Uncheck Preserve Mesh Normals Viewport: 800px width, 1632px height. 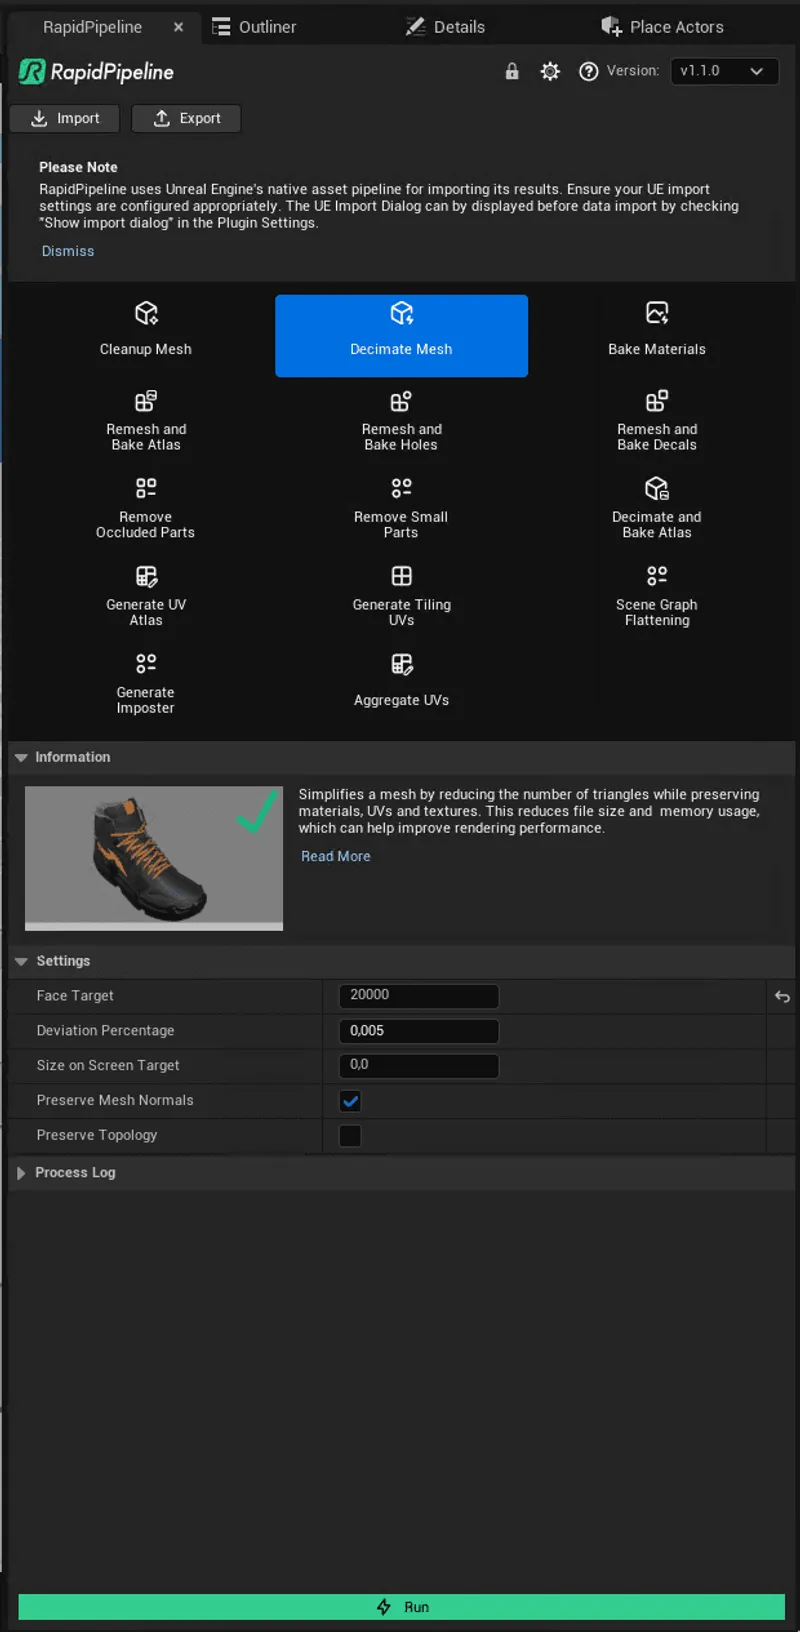tap(350, 1101)
